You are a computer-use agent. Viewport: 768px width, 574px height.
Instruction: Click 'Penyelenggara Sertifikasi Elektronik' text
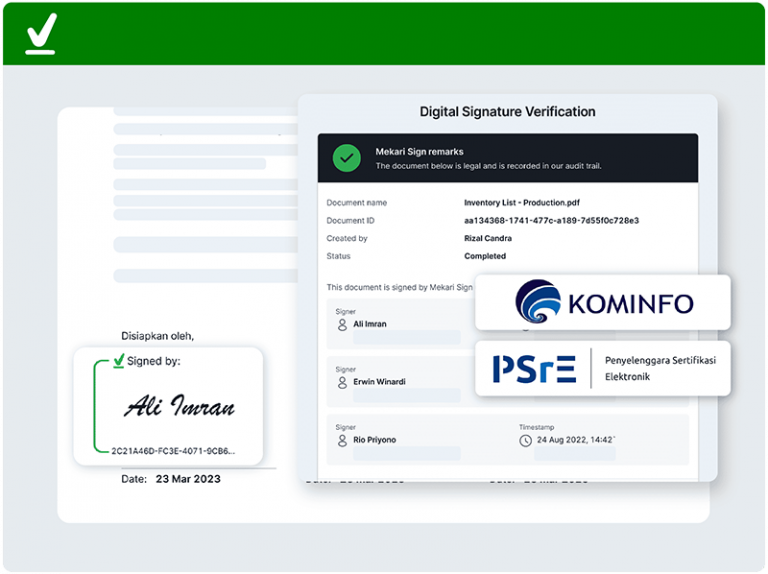(x=660, y=368)
